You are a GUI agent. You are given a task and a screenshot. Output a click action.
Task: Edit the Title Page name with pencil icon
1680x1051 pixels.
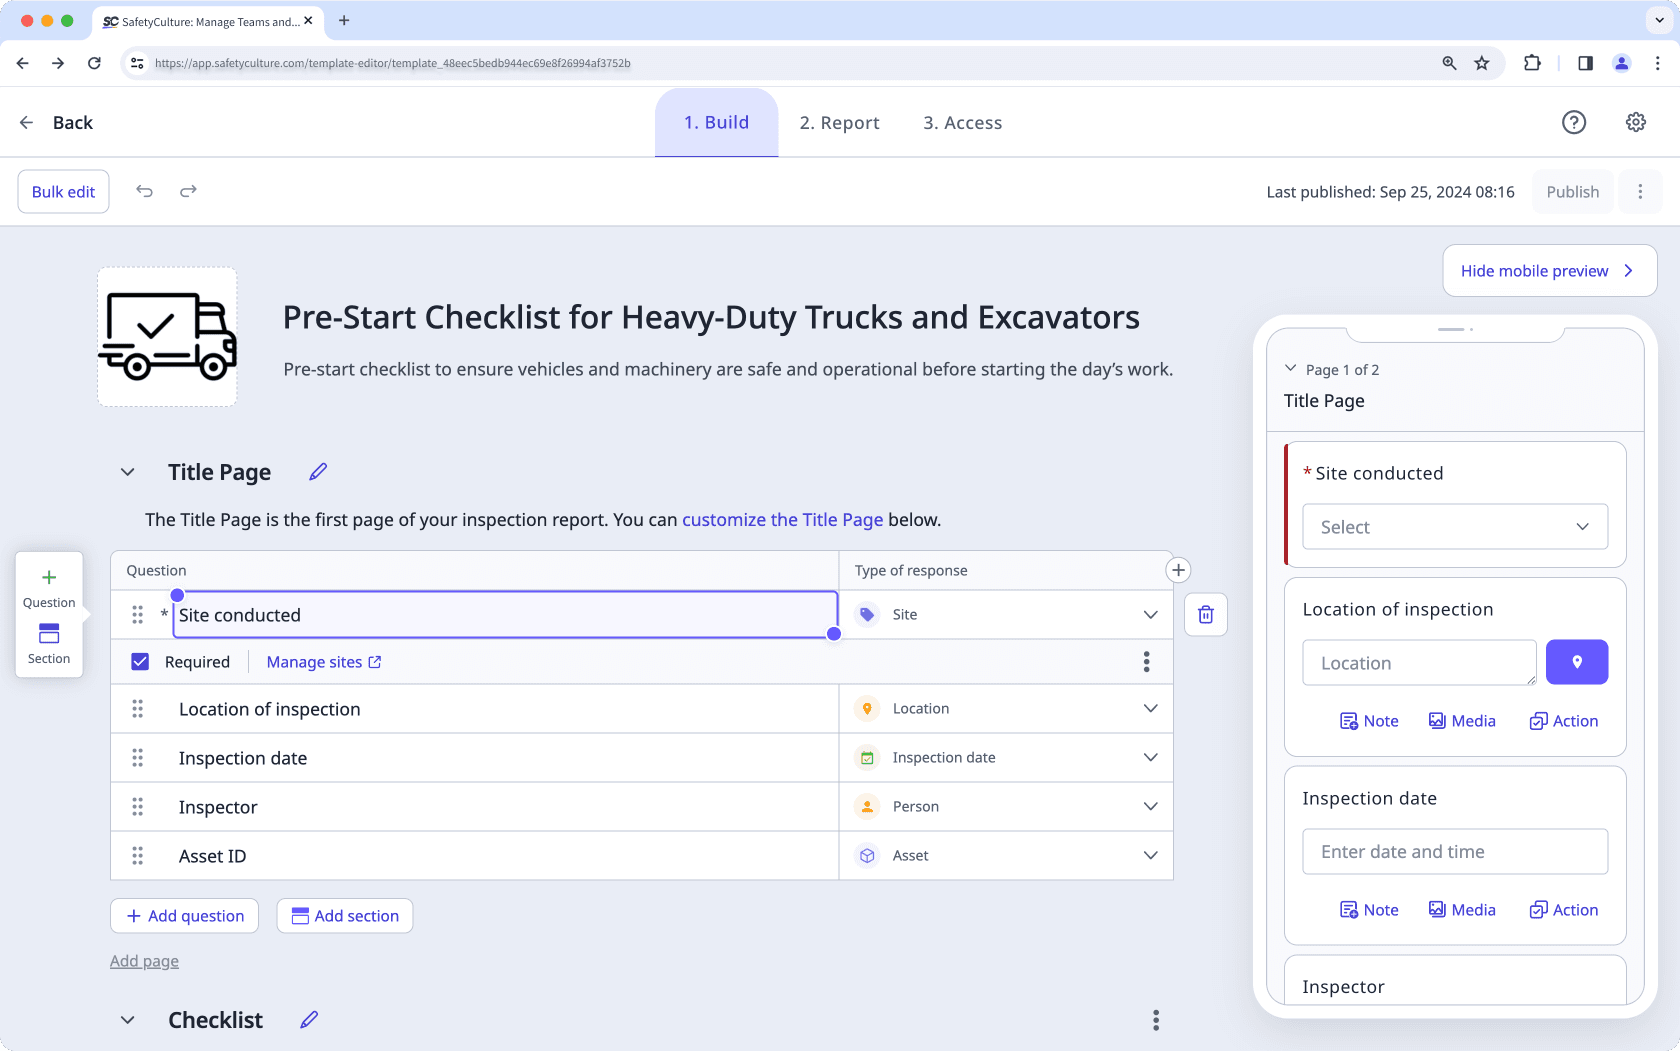[x=318, y=471]
